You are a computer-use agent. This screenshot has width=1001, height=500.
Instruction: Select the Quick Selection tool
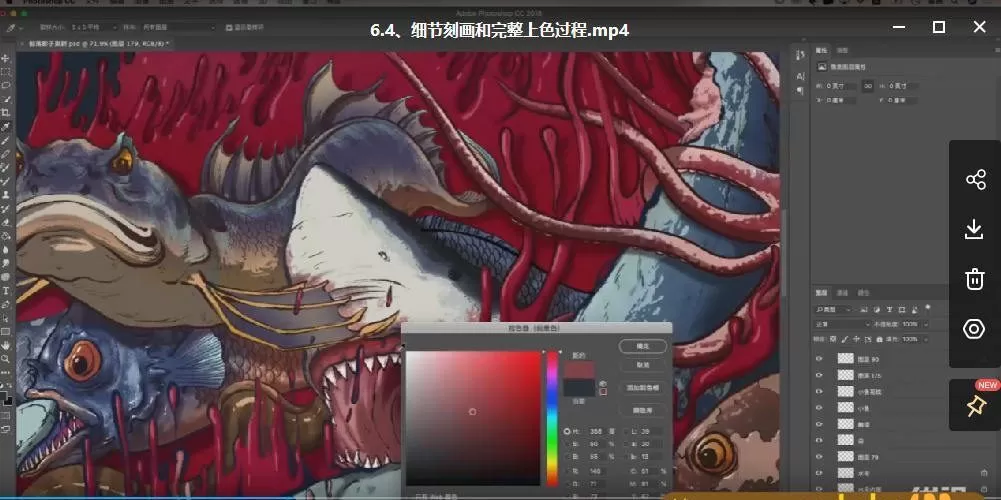6,99
